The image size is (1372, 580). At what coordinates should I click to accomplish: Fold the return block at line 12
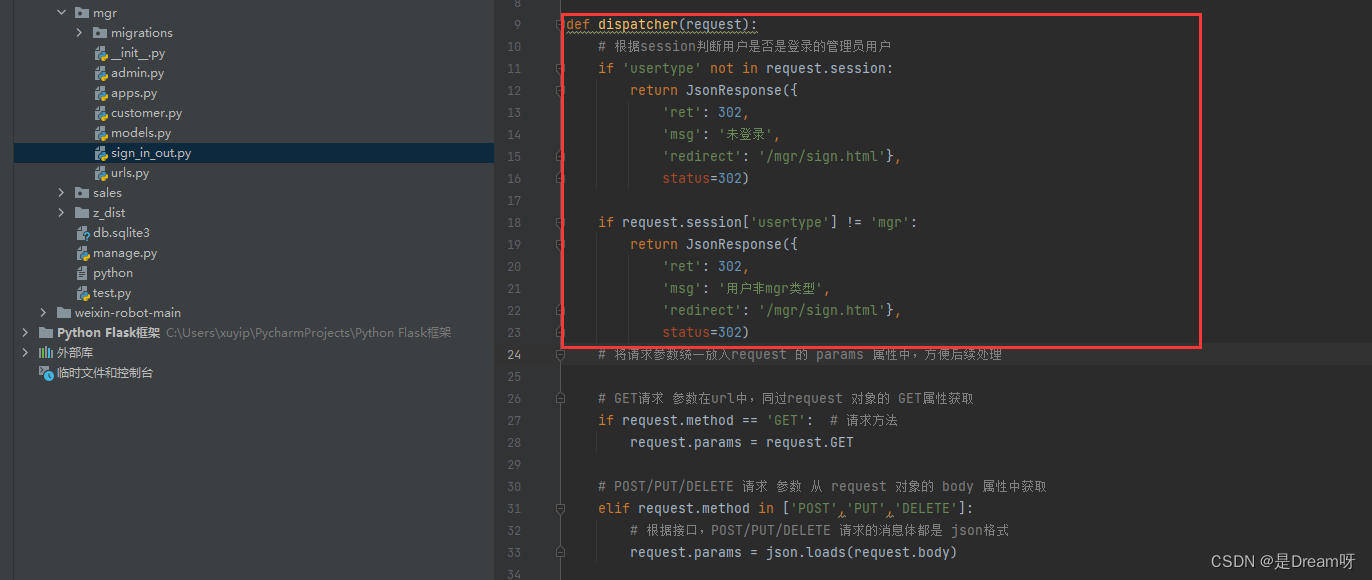point(560,91)
